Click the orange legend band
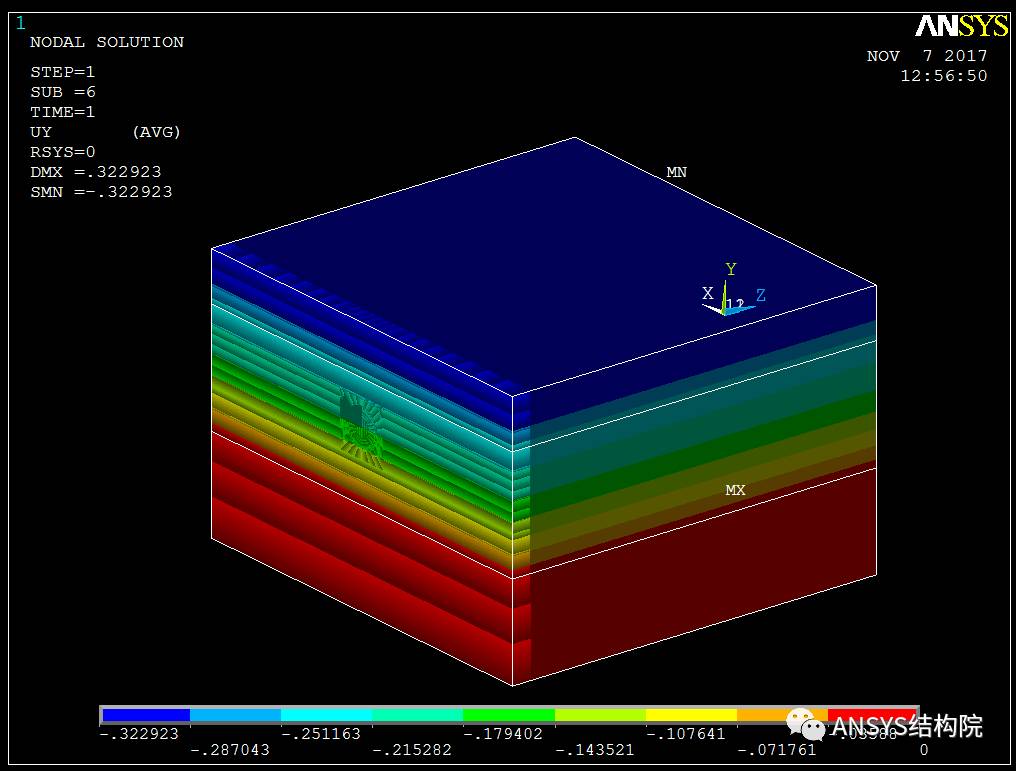This screenshot has height=771, width=1016. 782,715
